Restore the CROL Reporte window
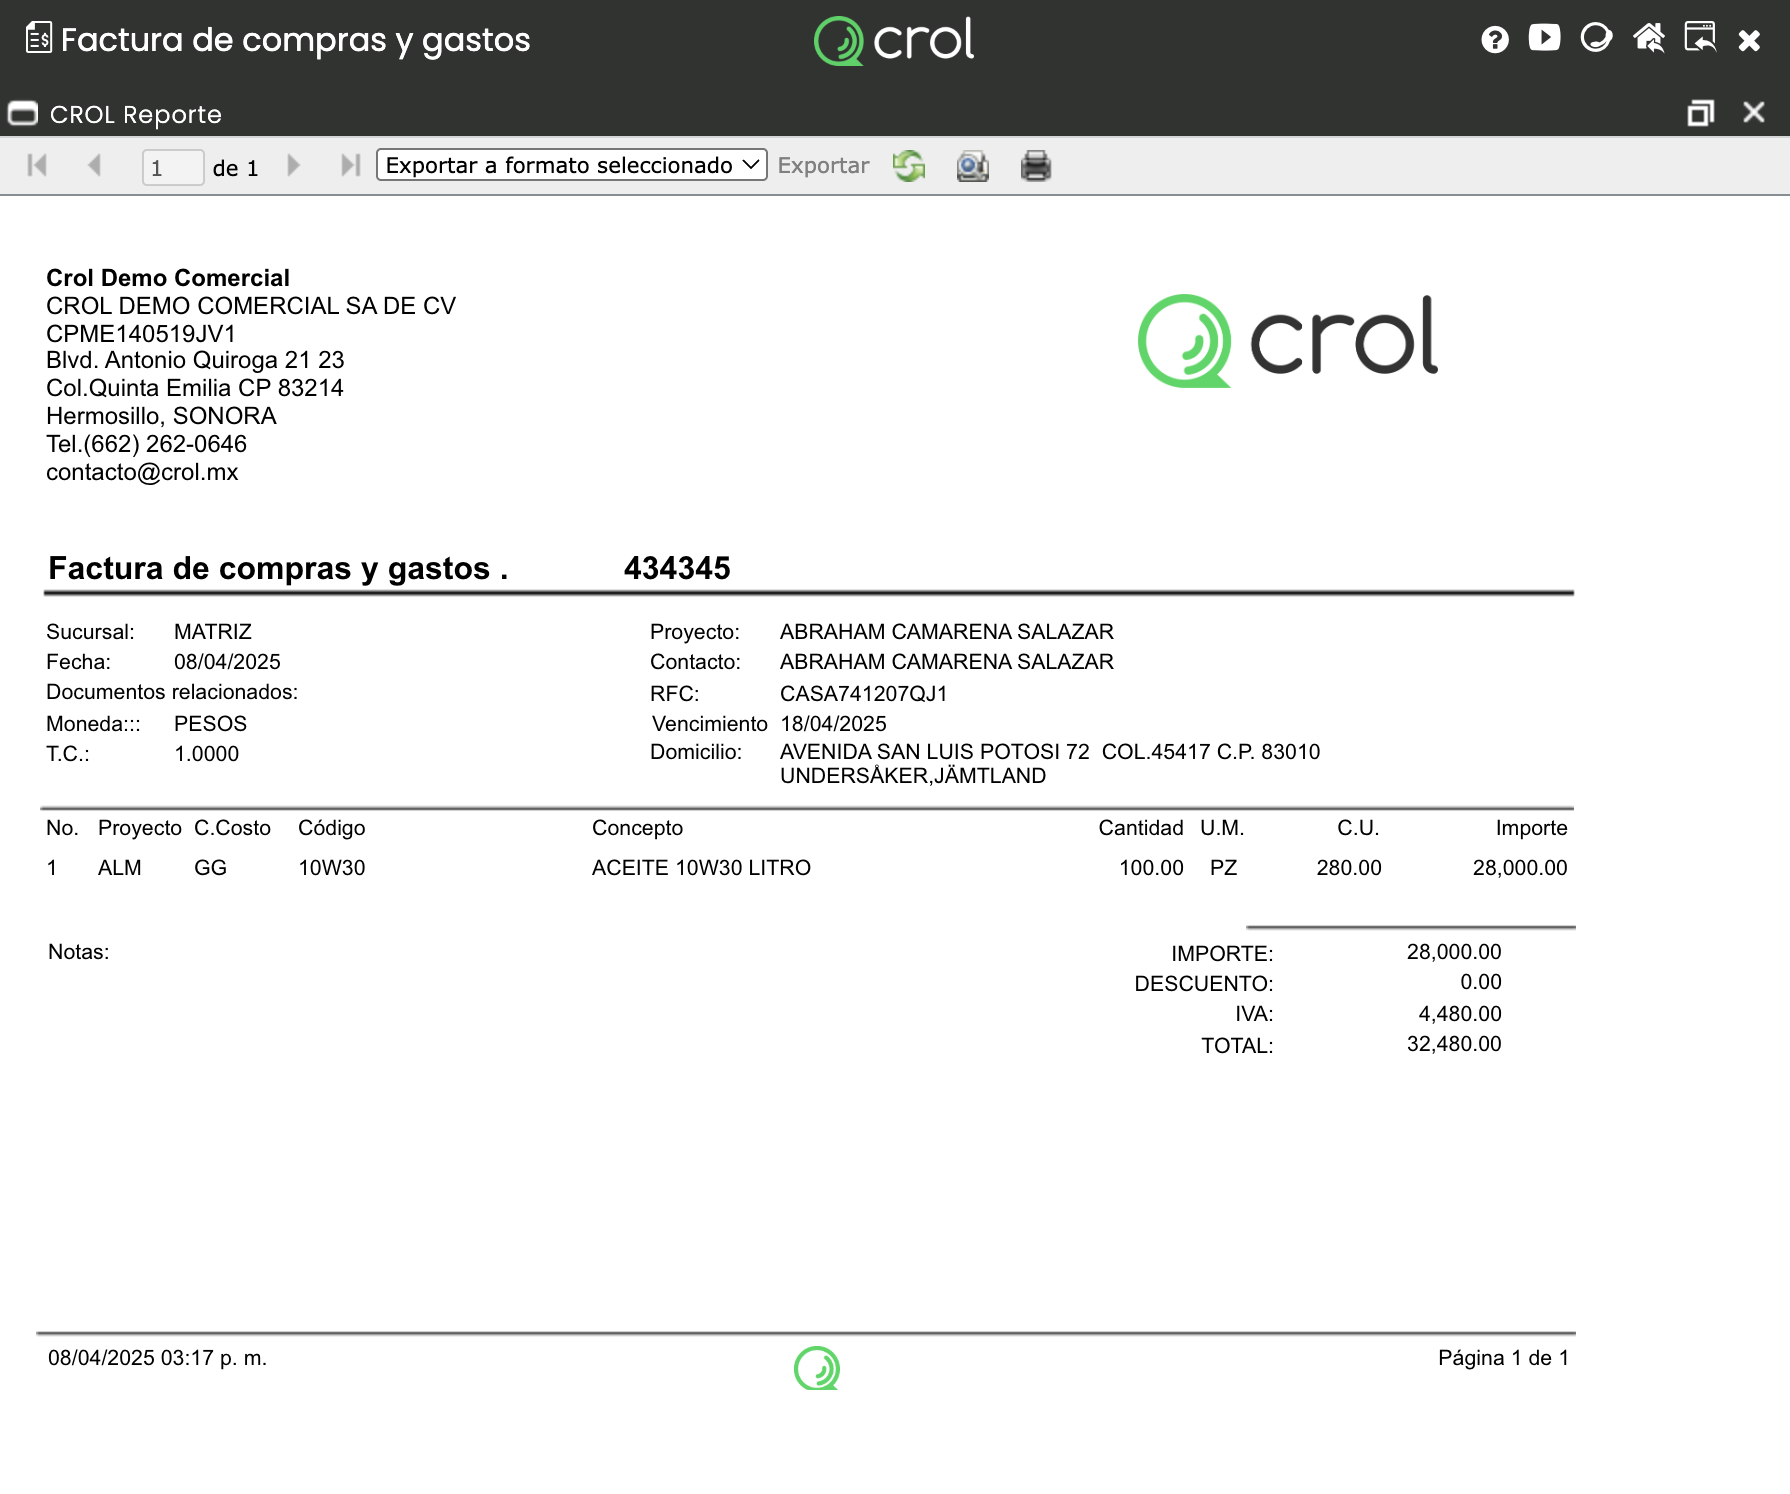1790x1494 pixels. 1700,113
